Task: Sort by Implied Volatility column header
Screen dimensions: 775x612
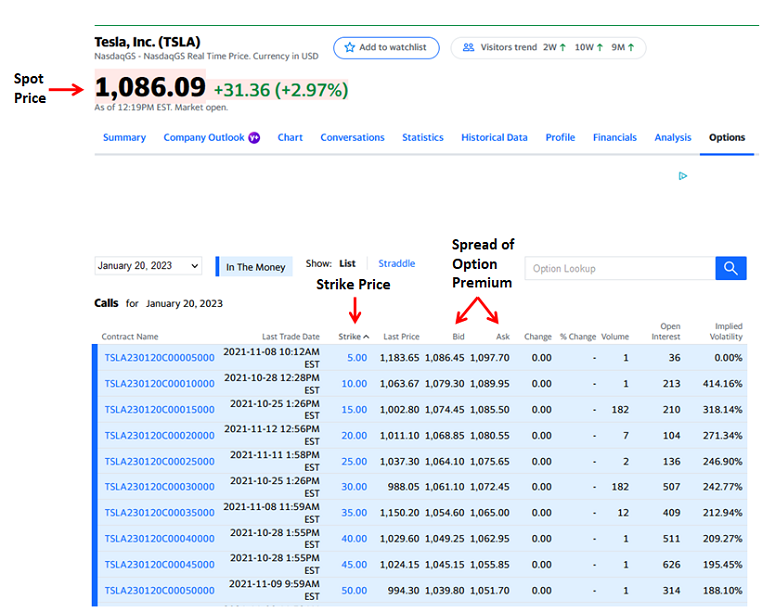Action: pos(728,331)
